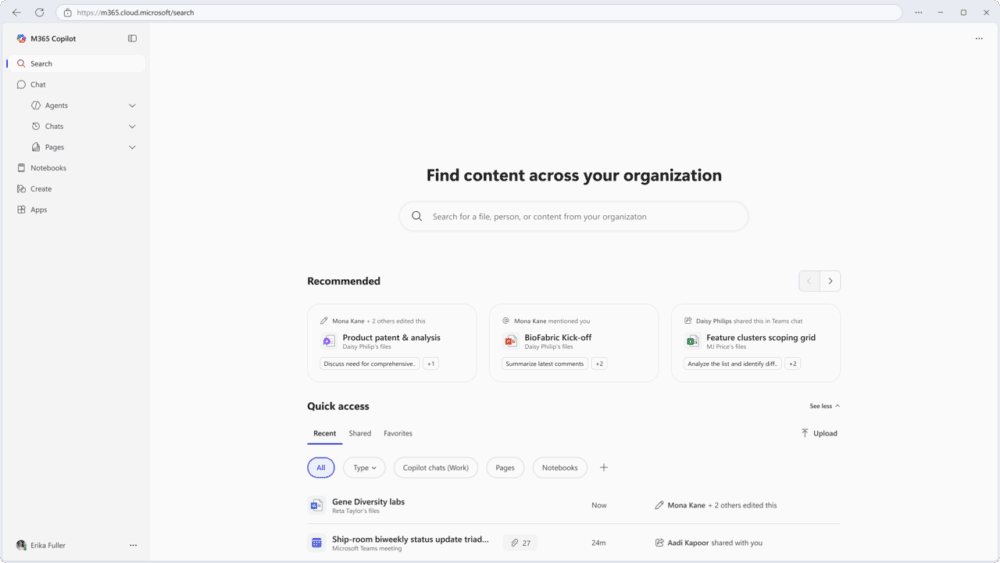Click the browser back arrow
Image resolution: width=1000 pixels, height=563 pixels.
pos(17,12)
